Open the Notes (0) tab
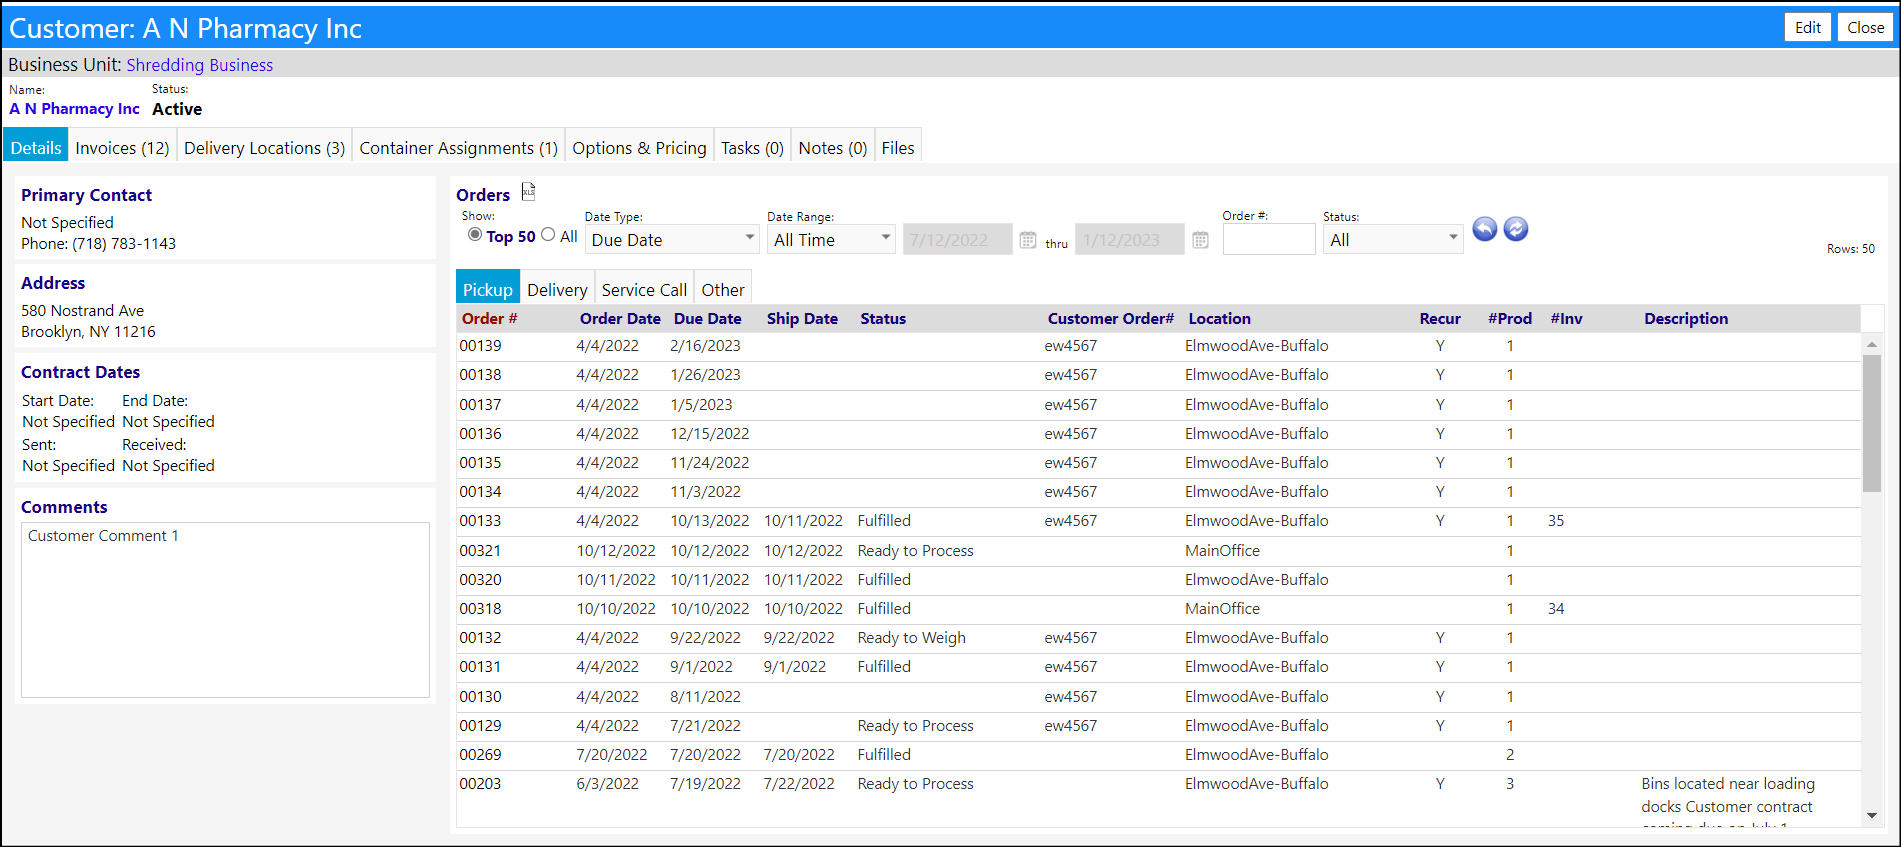 832,147
